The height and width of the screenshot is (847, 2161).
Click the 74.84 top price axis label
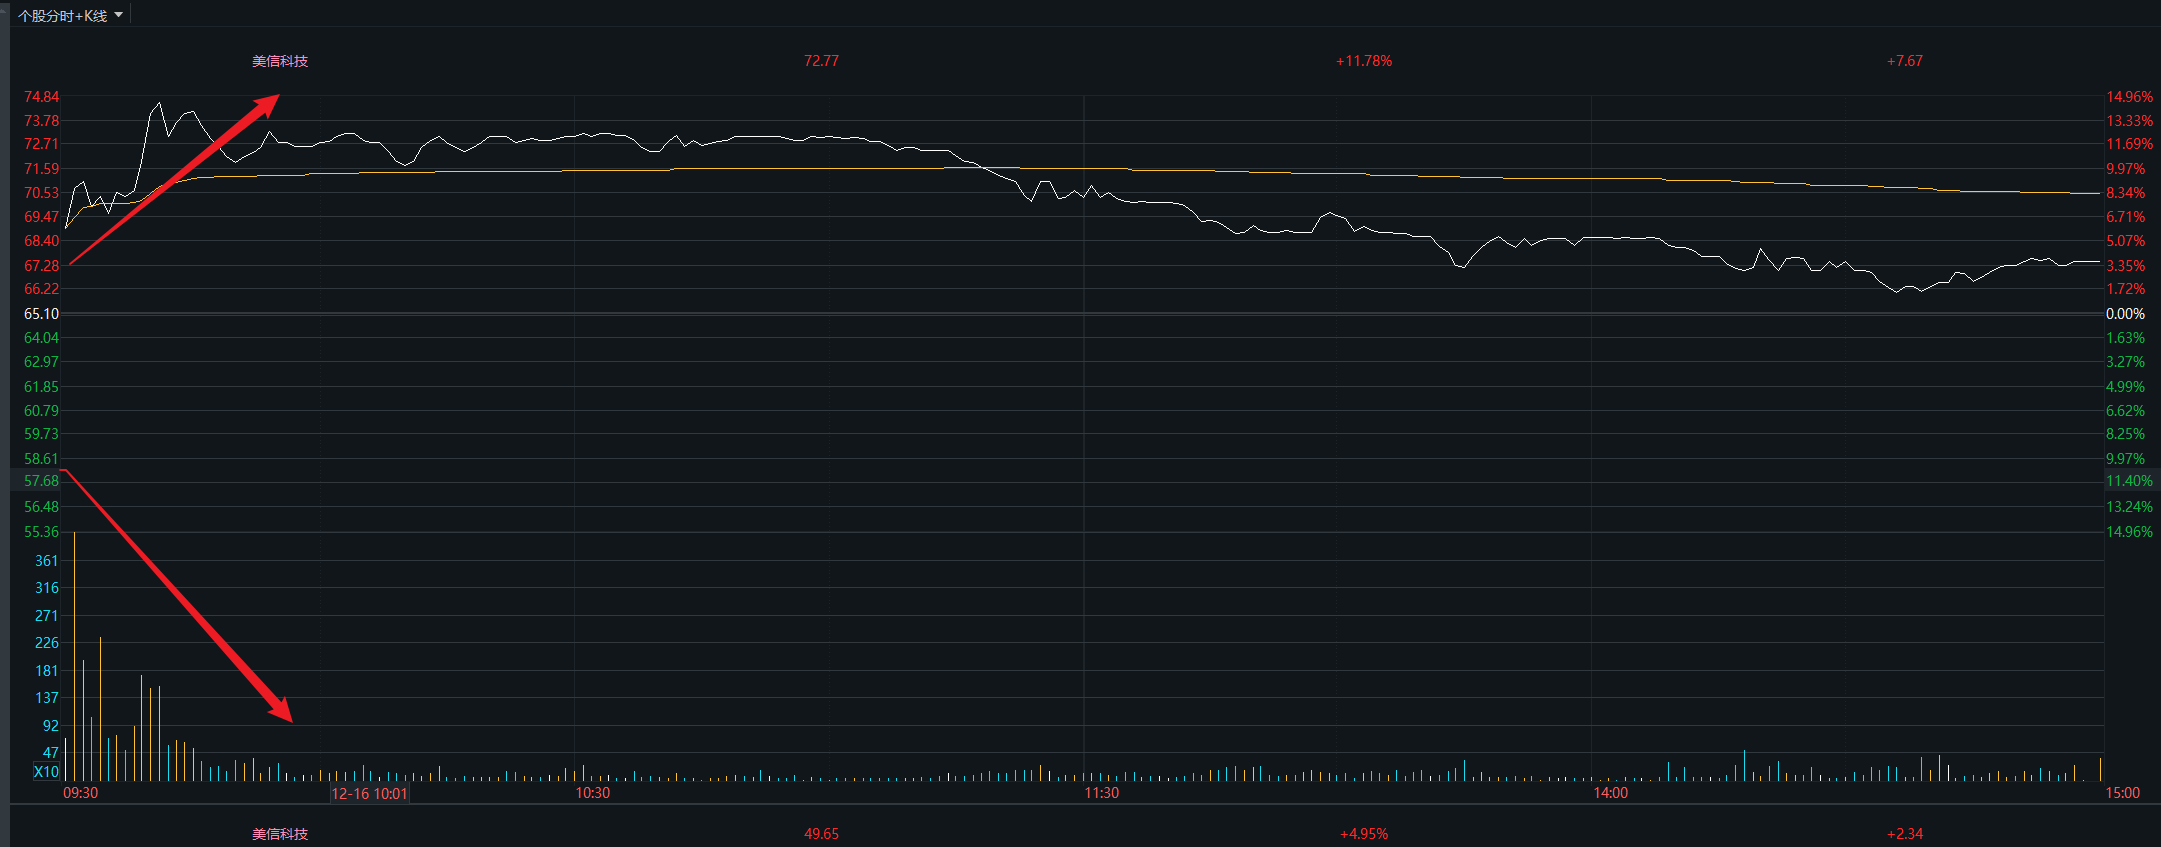click(x=41, y=97)
